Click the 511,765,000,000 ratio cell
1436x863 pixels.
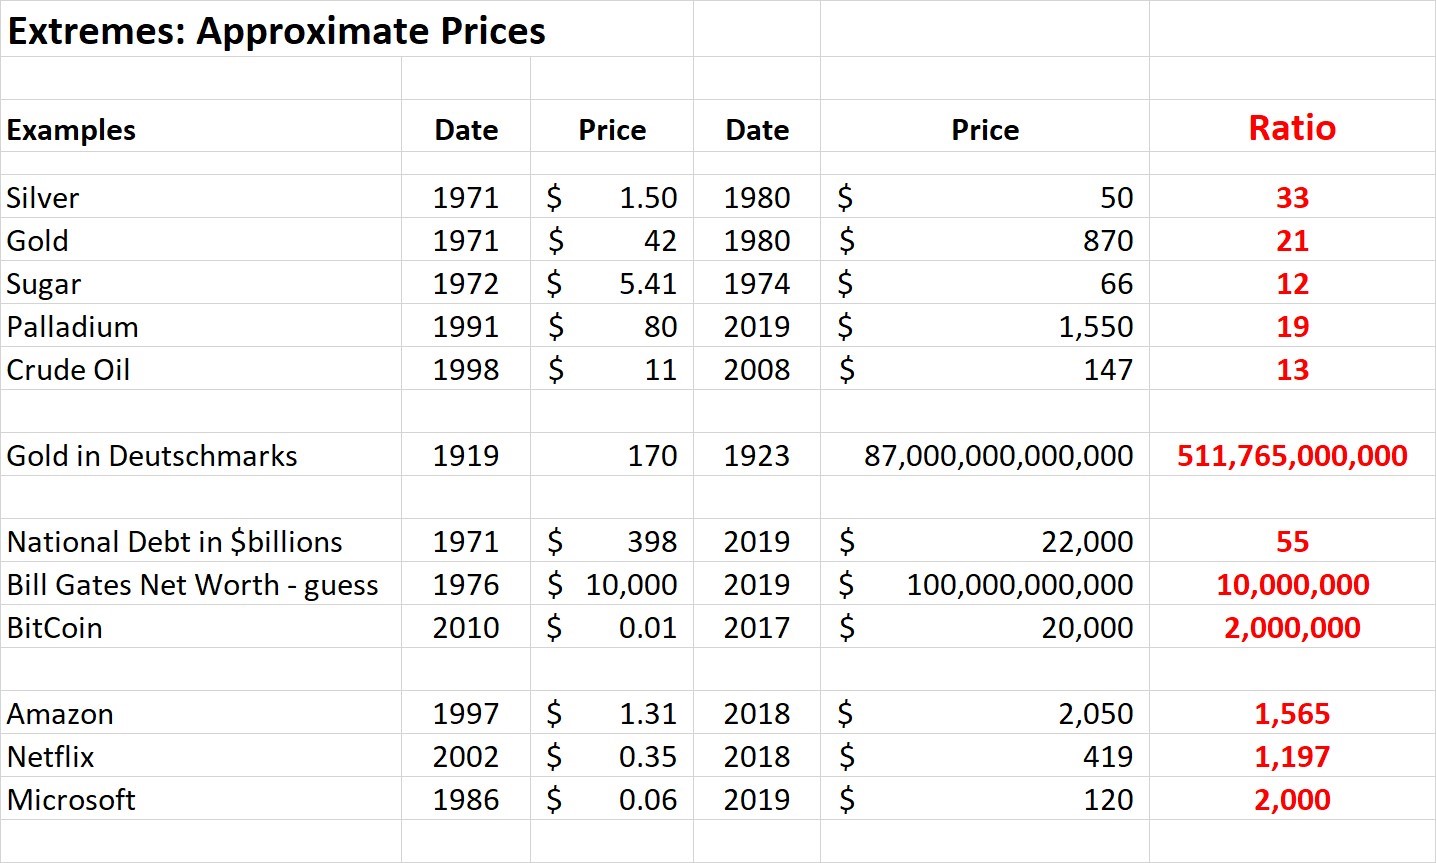(1291, 456)
